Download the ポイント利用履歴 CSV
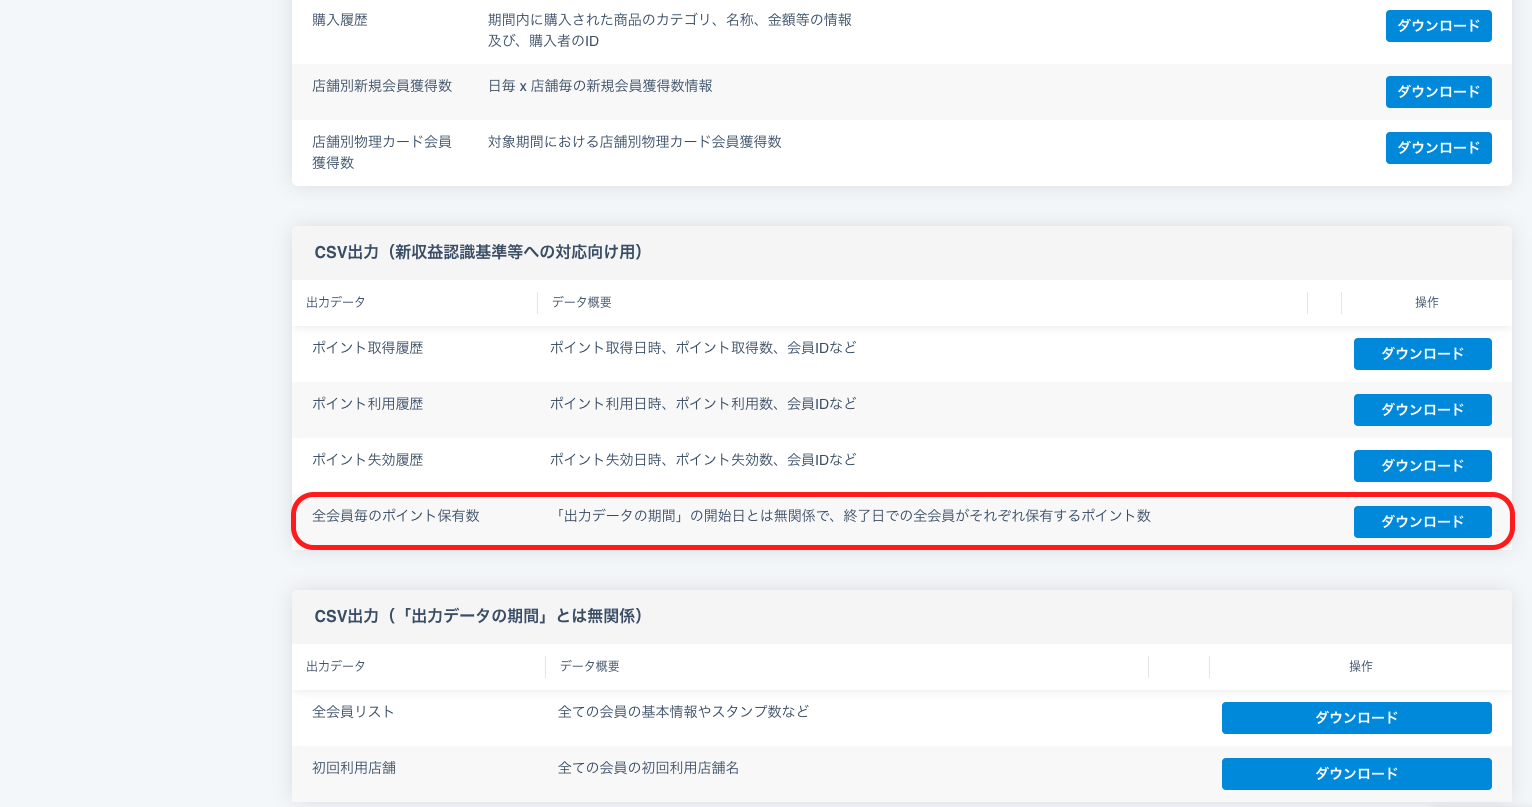This screenshot has height=807, width=1532. pos(1422,410)
